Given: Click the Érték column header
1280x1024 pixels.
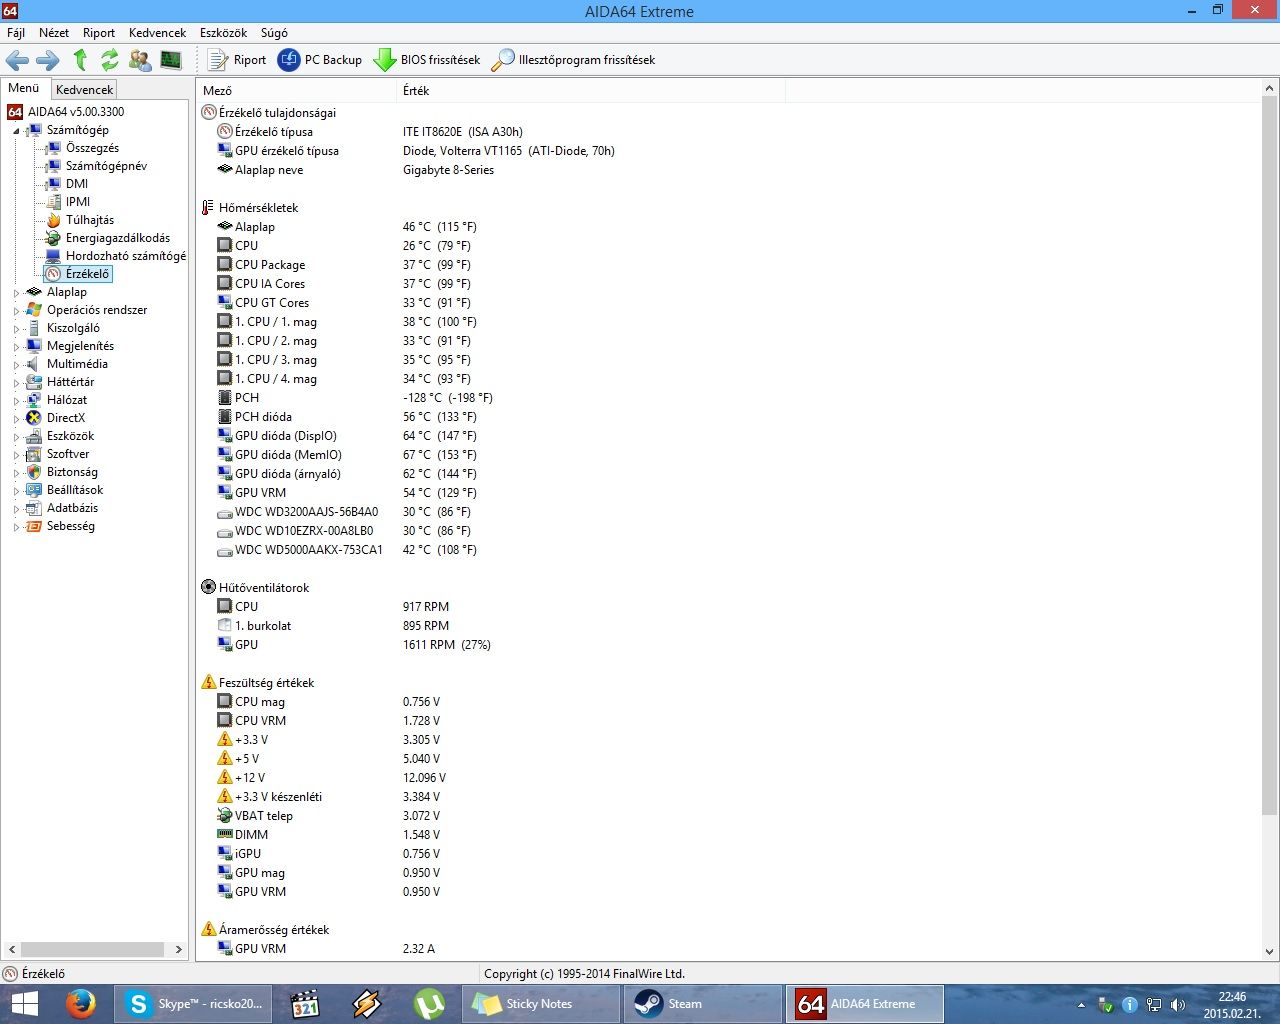Looking at the screenshot, I should coord(591,91).
